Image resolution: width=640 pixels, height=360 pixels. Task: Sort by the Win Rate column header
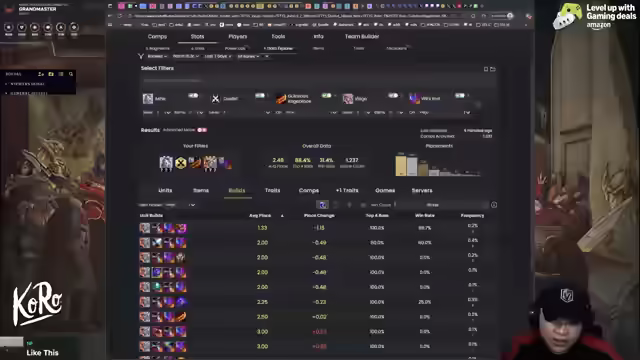[x=424, y=216]
